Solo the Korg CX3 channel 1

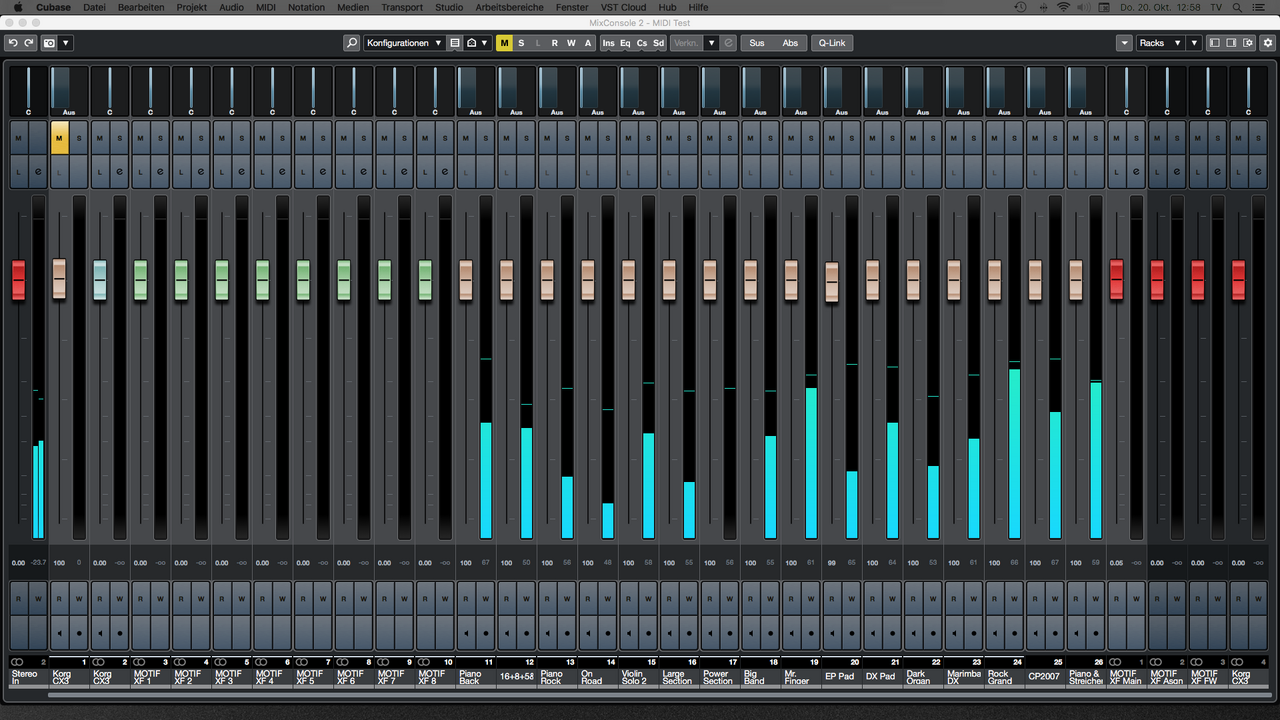(79, 139)
